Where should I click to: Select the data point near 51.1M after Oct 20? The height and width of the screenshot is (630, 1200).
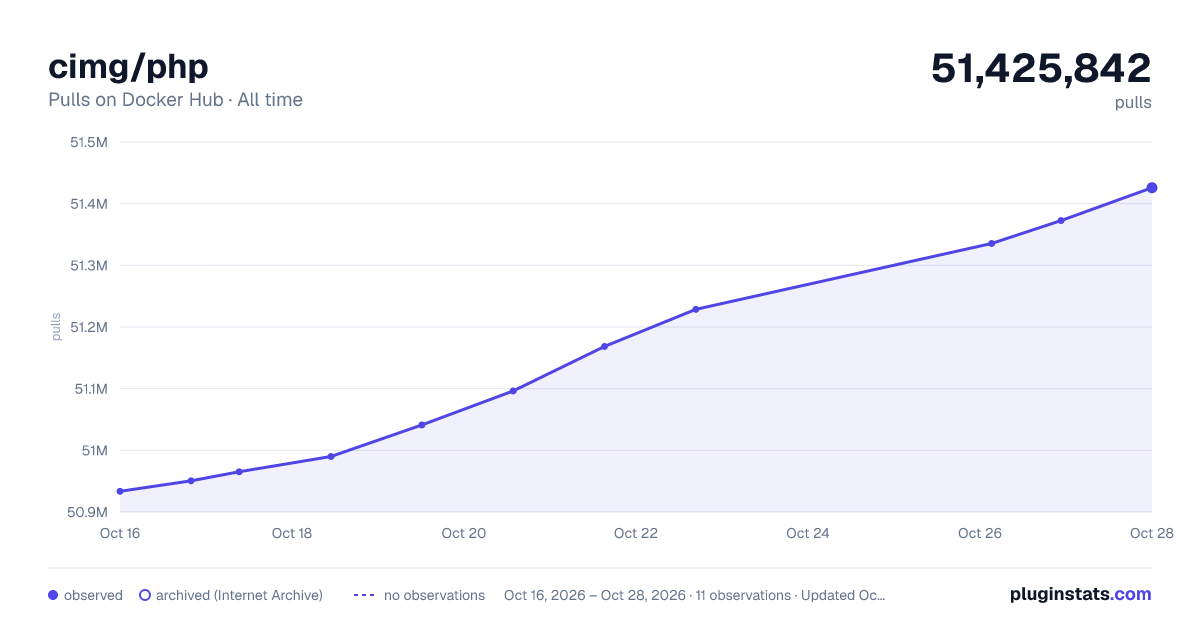click(513, 391)
